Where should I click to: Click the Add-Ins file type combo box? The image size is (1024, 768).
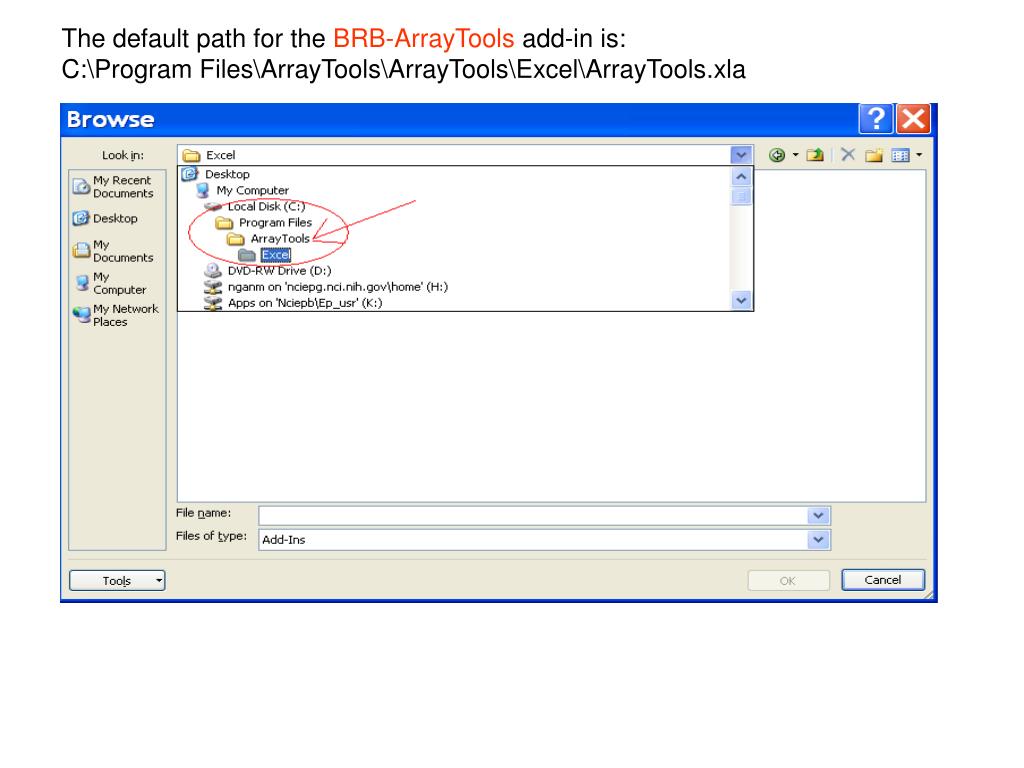click(544, 539)
